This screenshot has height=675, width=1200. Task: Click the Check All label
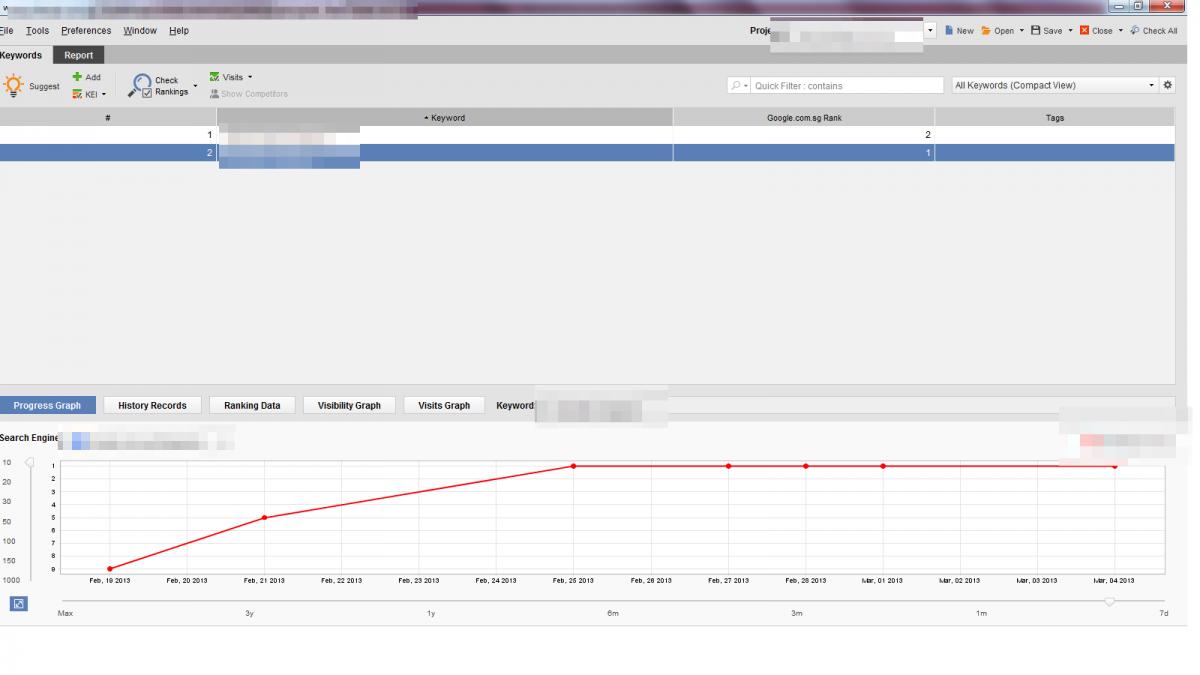1160,31
